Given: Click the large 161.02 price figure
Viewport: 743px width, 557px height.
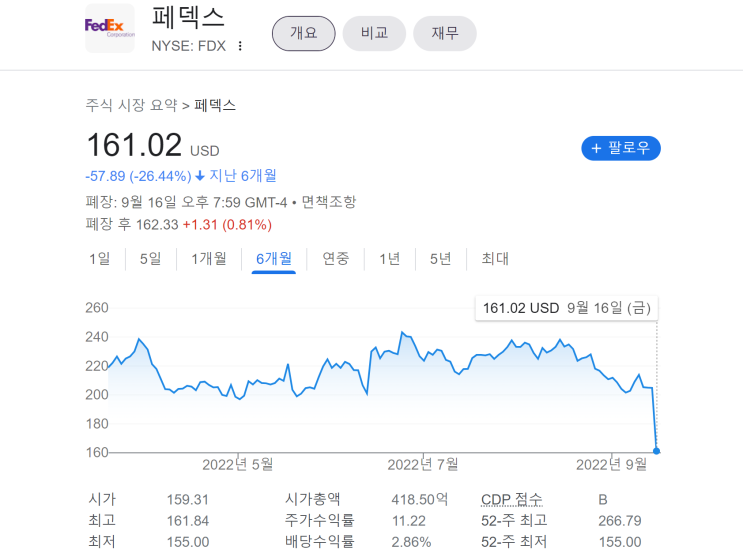Looking at the screenshot, I should (135, 145).
